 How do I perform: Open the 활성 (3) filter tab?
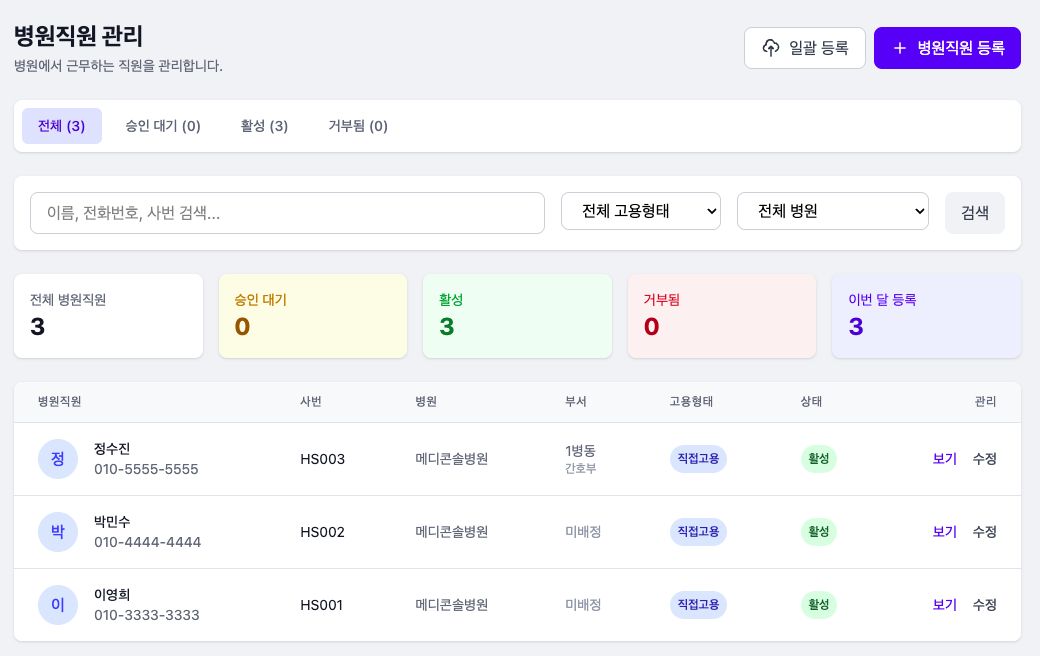263,126
